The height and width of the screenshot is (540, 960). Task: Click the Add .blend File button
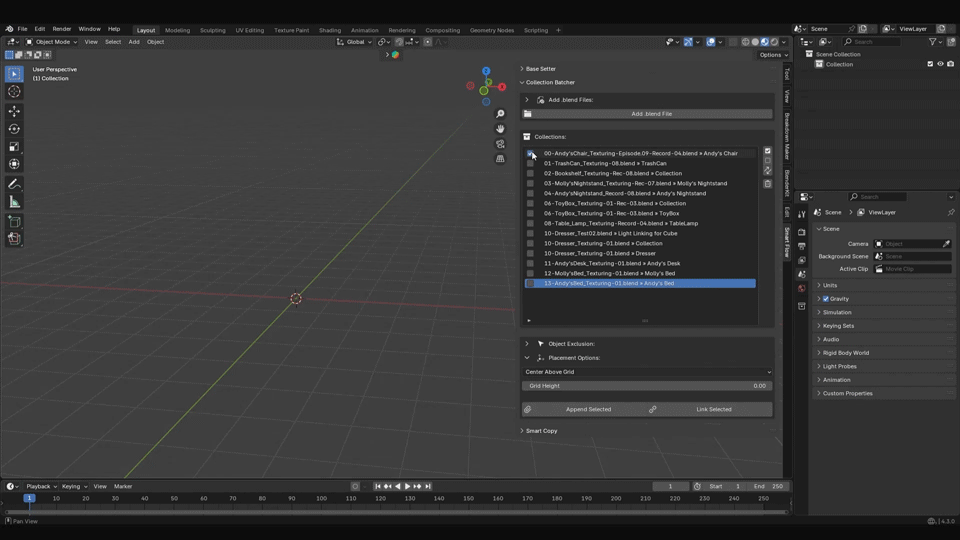(x=651, y=114)
